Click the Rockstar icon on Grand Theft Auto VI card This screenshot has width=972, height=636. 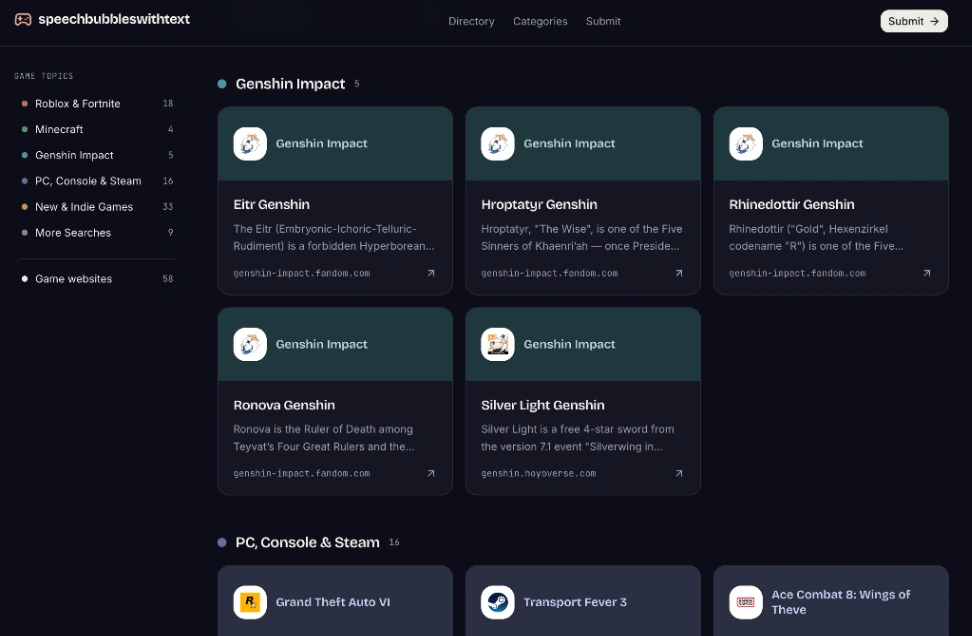[x=250, y=602]
